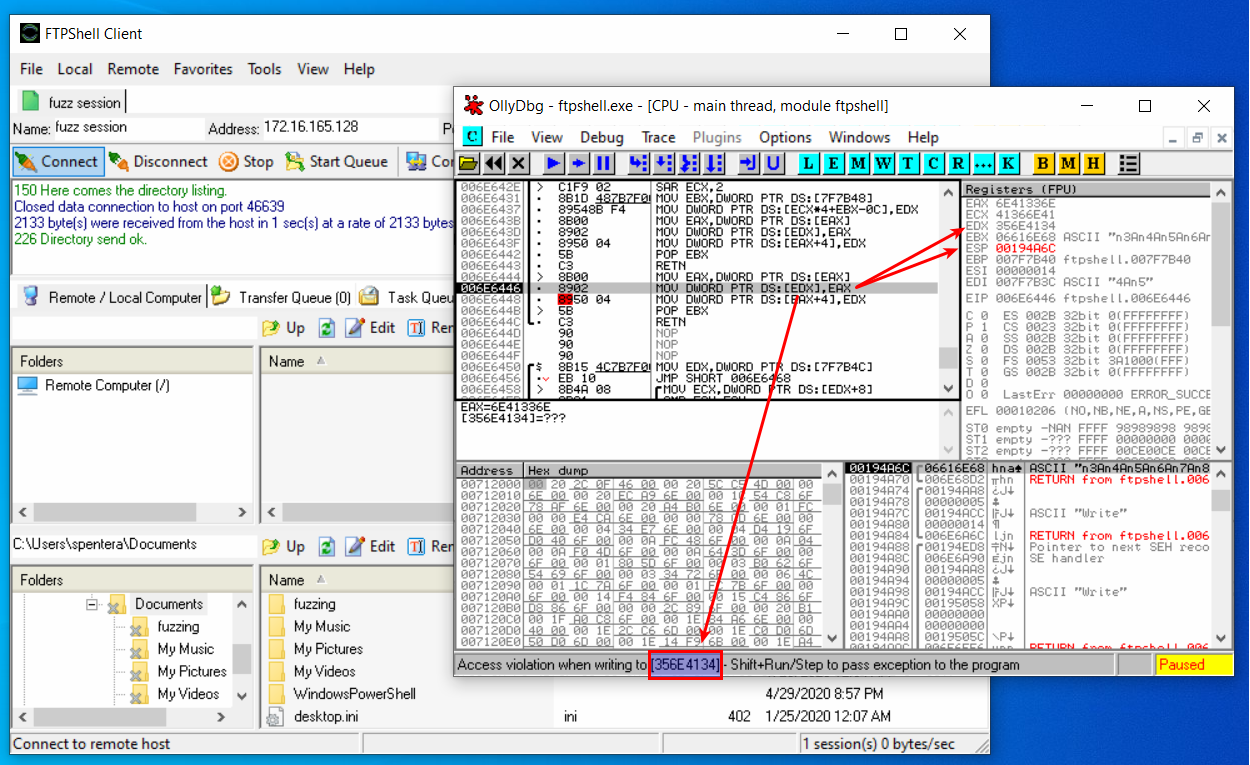Click Address field 172.16.165.128
Viewport: 1250px width, 765px height.
pos(350,128)
